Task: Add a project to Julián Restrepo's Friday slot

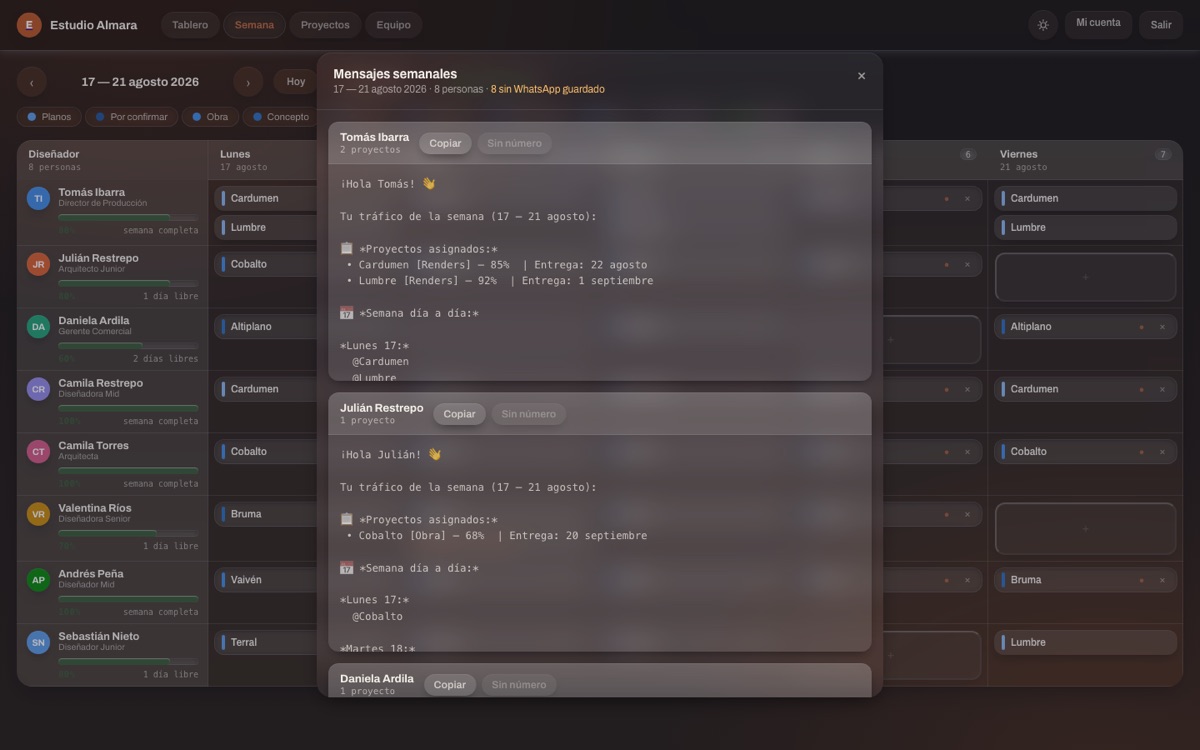Action: tap(1086, 277)
